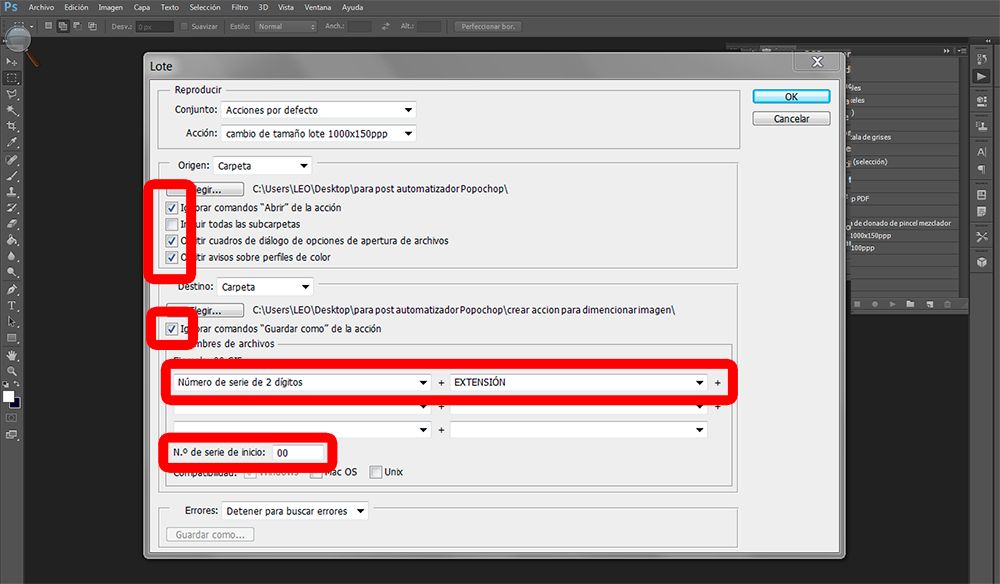Click the foreground color swatch
Viewport: 1000px width, 584px height.
(x=8, y=396)
